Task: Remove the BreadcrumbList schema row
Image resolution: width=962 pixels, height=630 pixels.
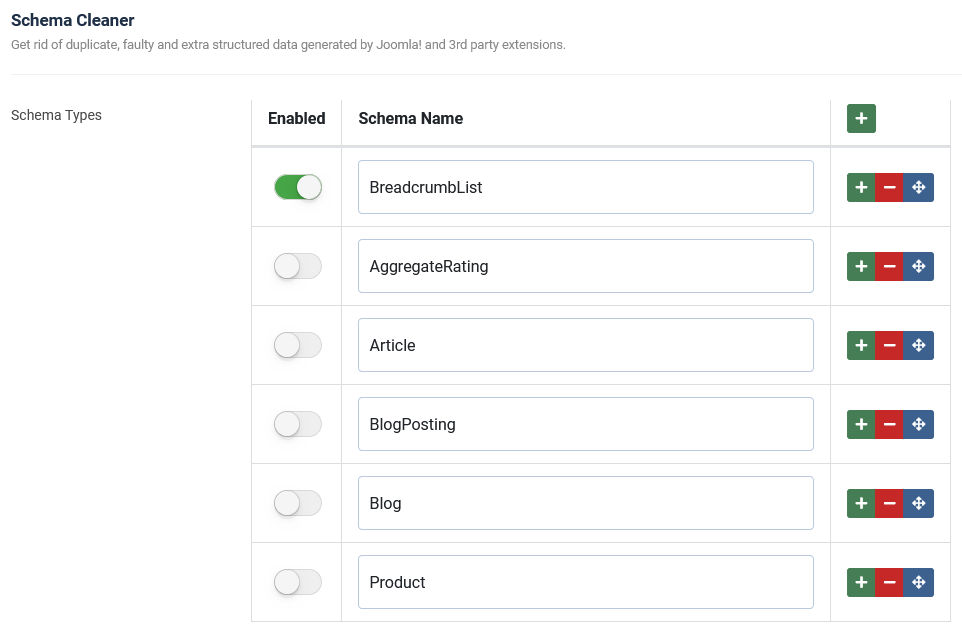Action: click(889, 188)
